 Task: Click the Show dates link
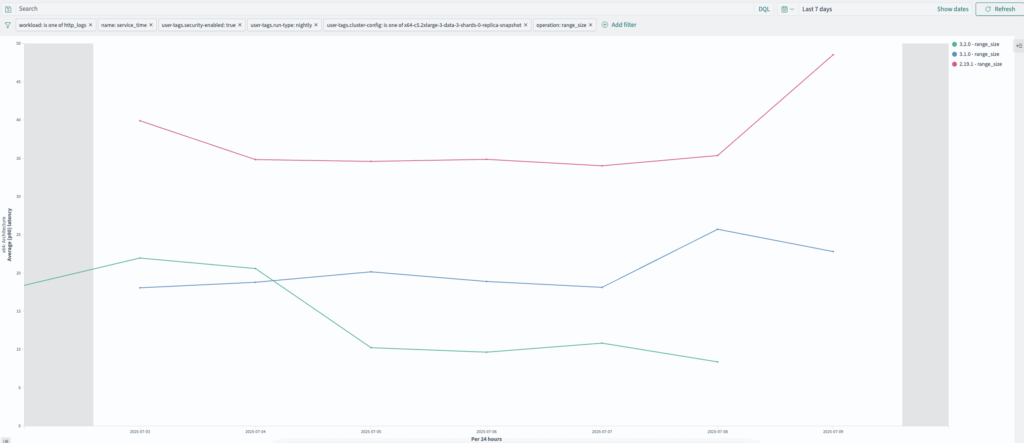click(x=952, y=9)
